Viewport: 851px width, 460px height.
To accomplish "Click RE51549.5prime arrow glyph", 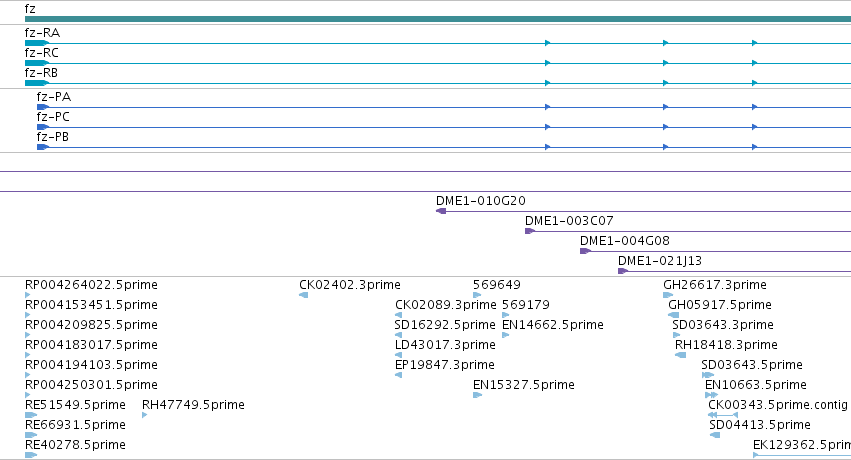I will pyautogui.click(x=31, y=415).
